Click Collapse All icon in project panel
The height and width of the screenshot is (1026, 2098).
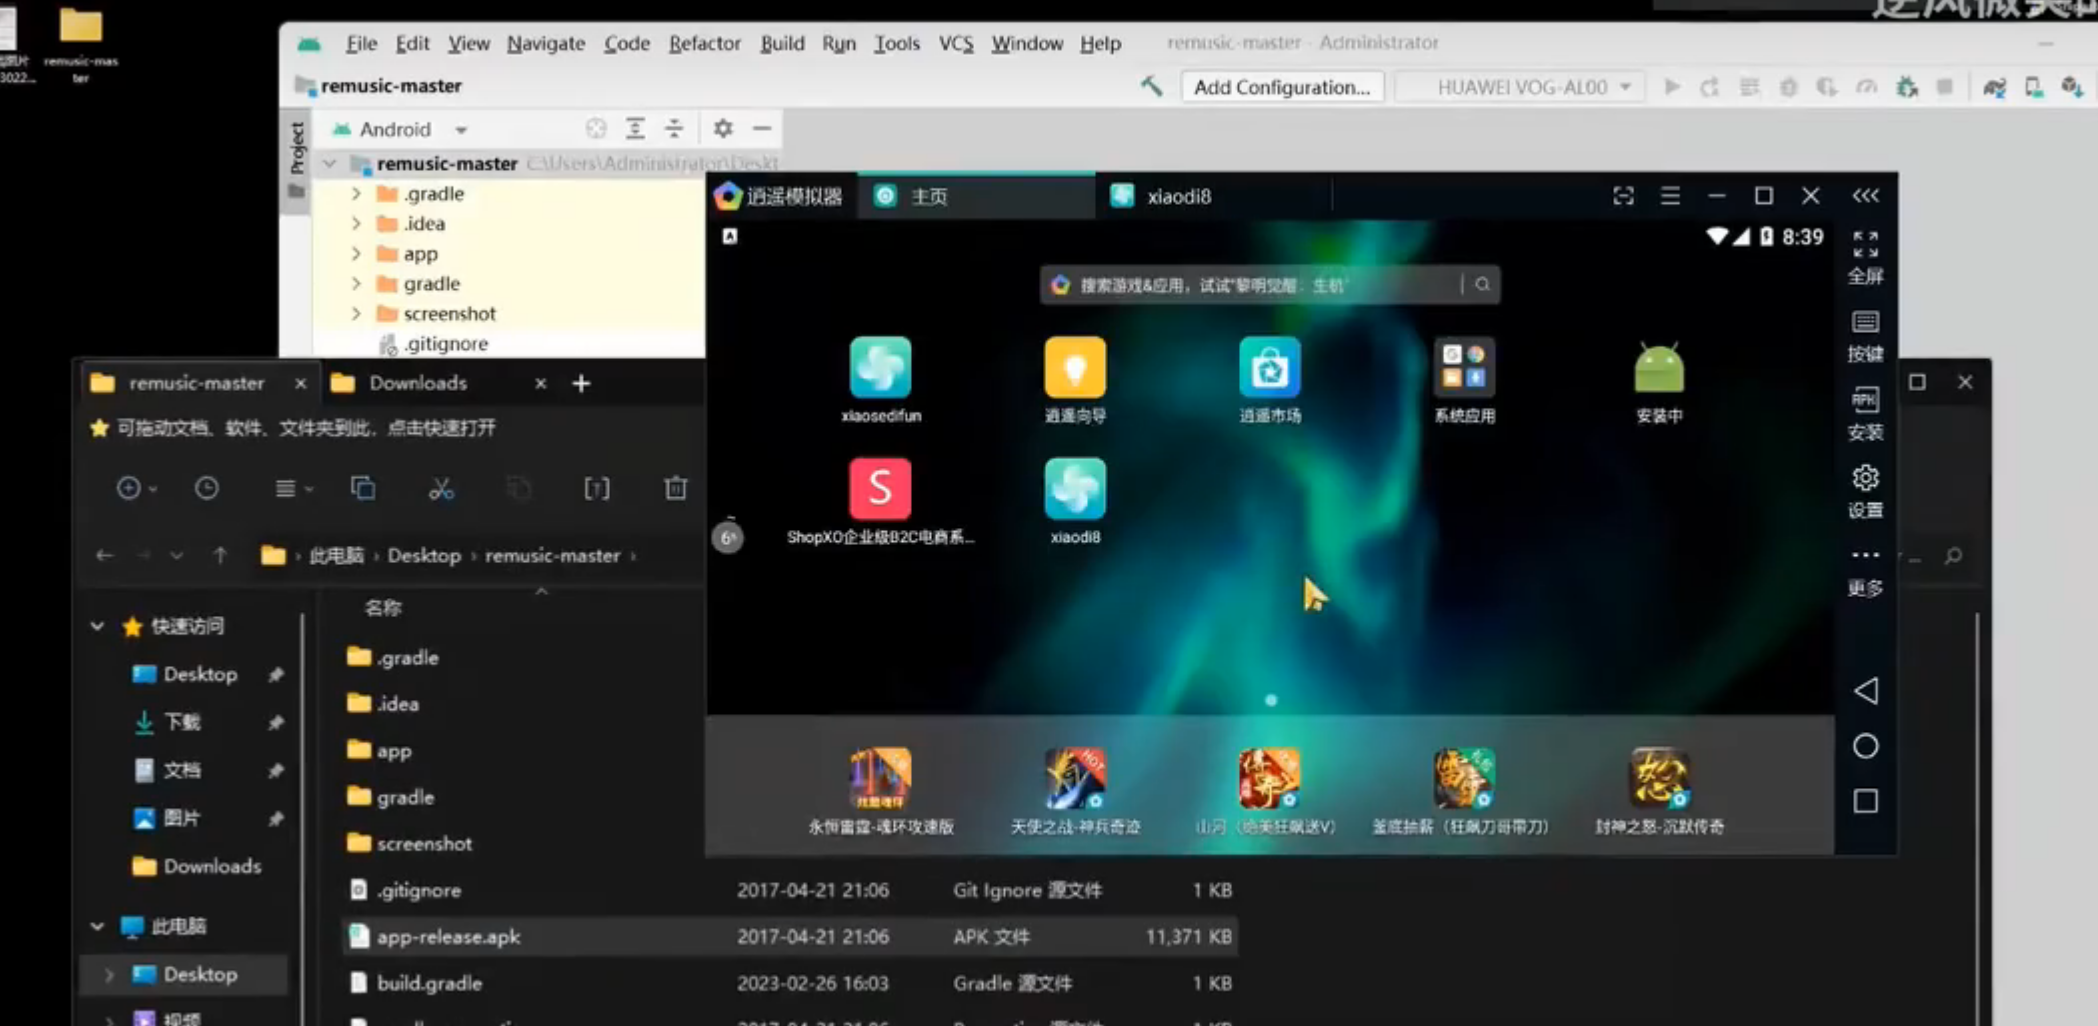[674, 128]
